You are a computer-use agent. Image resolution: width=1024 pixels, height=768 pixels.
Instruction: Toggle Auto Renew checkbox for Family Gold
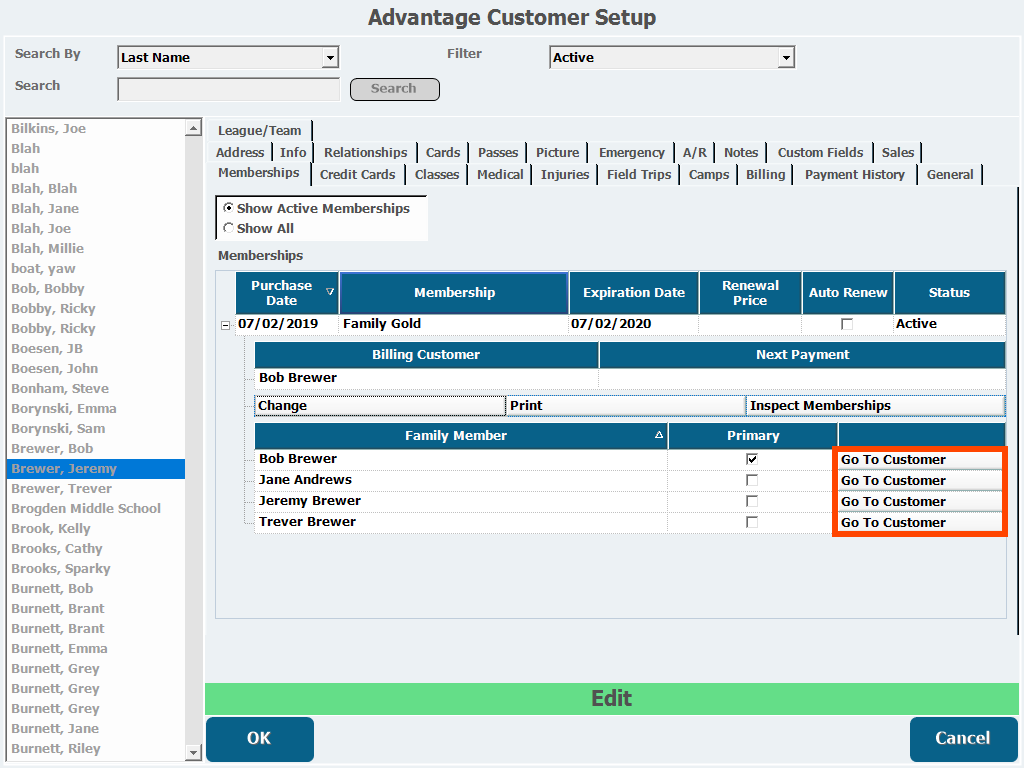pyautogui.click(x=847, y=324)
